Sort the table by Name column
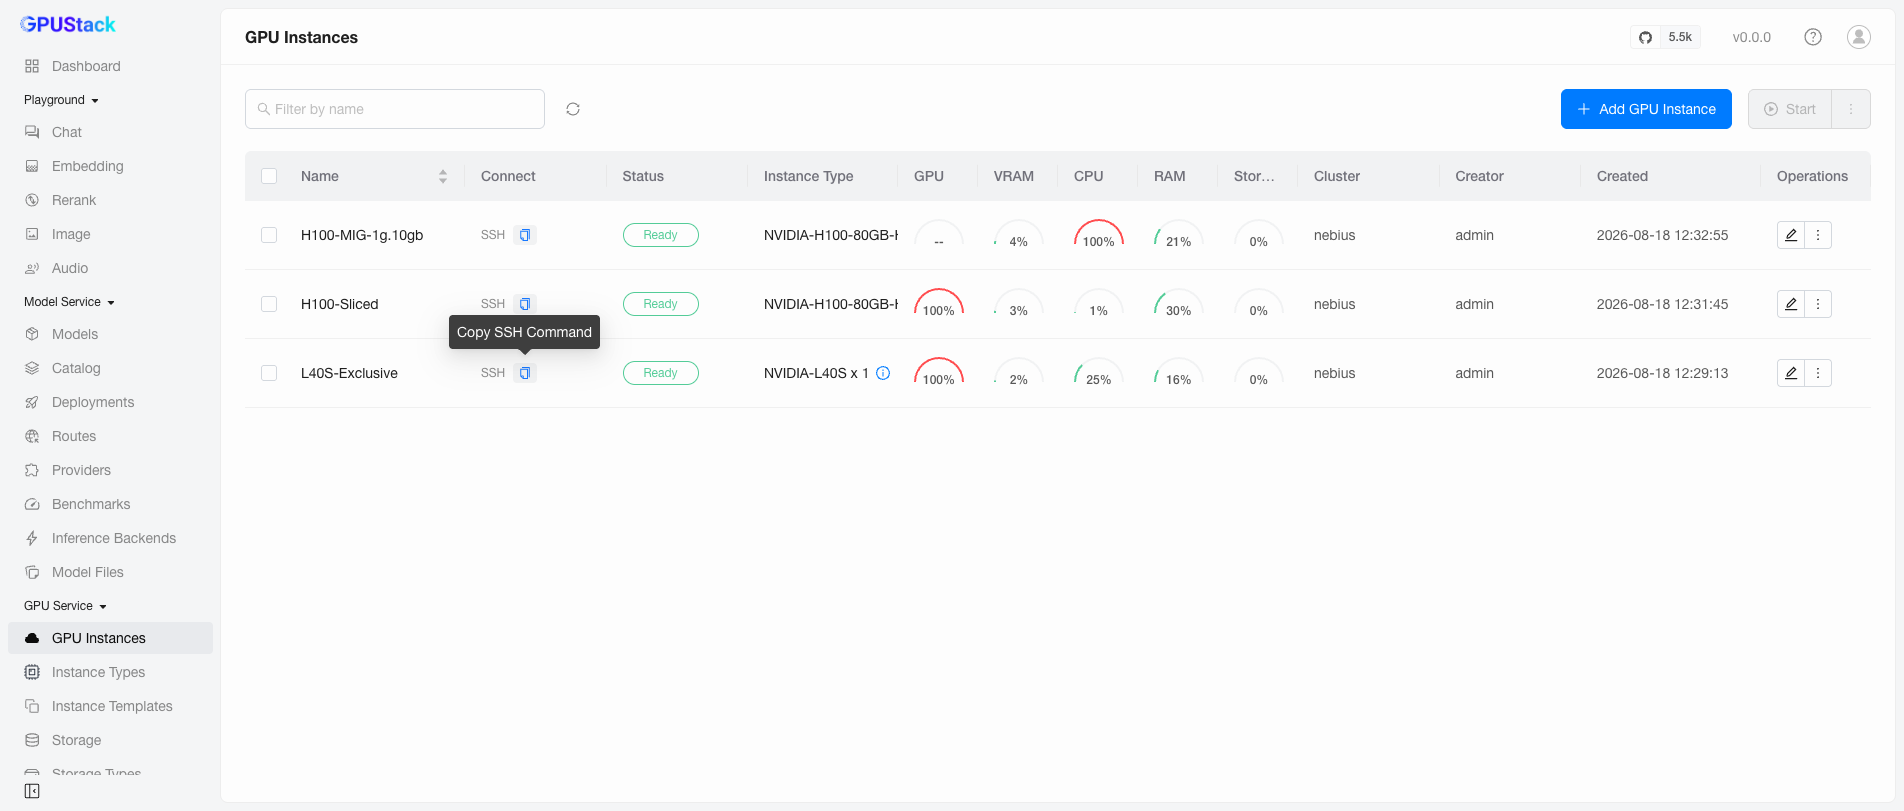This screenshot has width=1904, height=811. pyautogui.click(x=443, y=176)
